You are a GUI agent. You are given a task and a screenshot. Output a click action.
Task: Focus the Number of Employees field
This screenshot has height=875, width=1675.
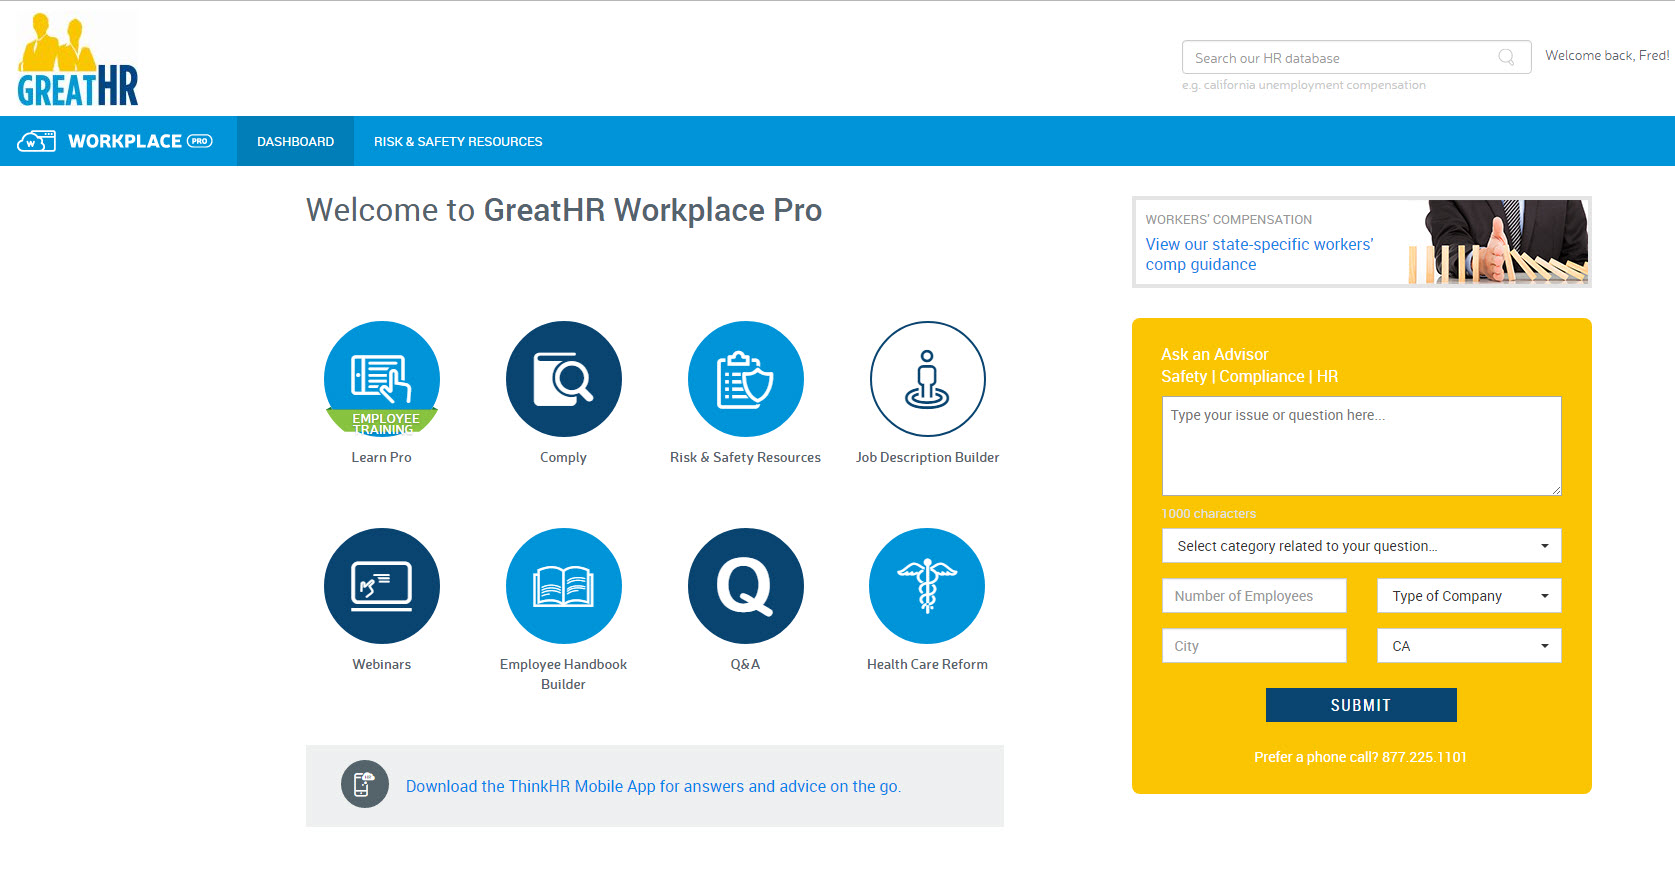(1254, 596)
